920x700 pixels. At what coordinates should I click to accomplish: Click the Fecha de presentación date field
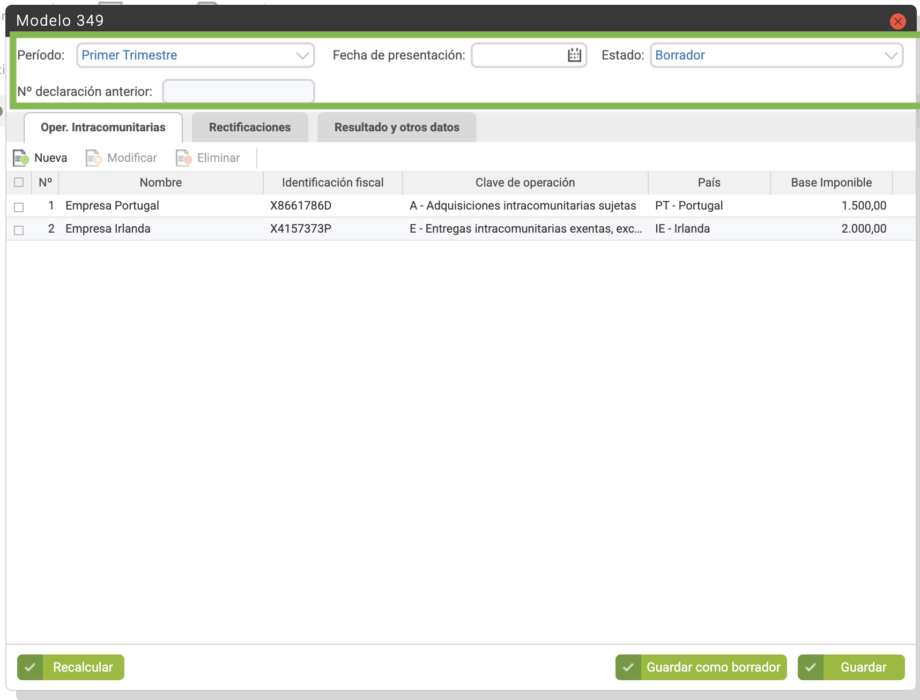(518, 56)
